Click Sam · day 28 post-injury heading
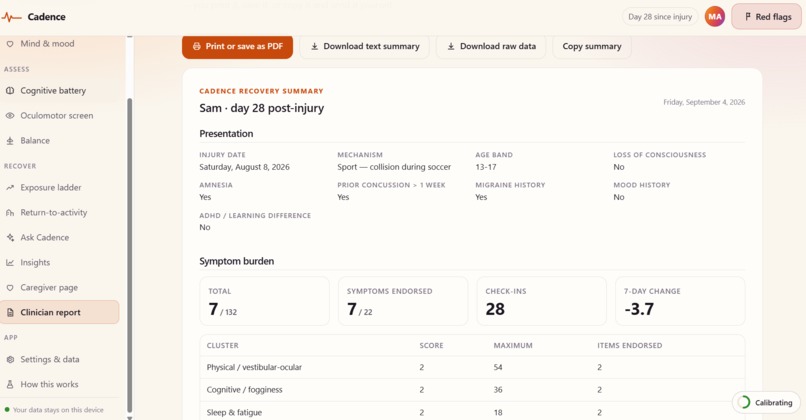806x420 pixels. pyautogui.click(x=262, y=108)
